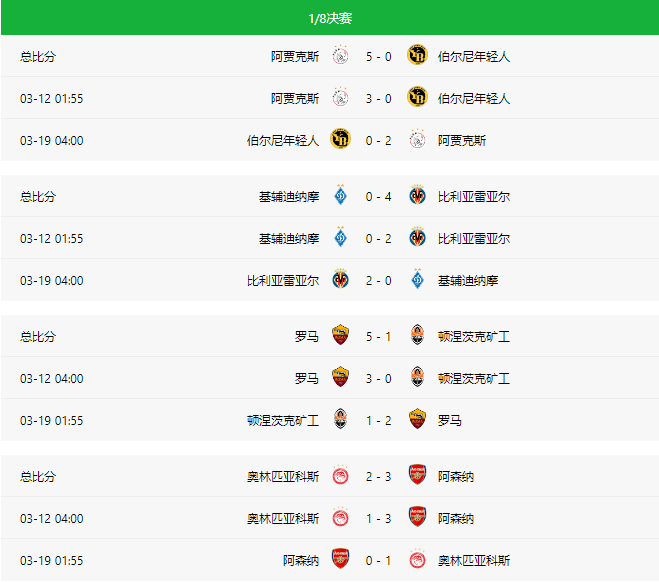Click Olympiacos crest in aggregate row

(340, 475)
